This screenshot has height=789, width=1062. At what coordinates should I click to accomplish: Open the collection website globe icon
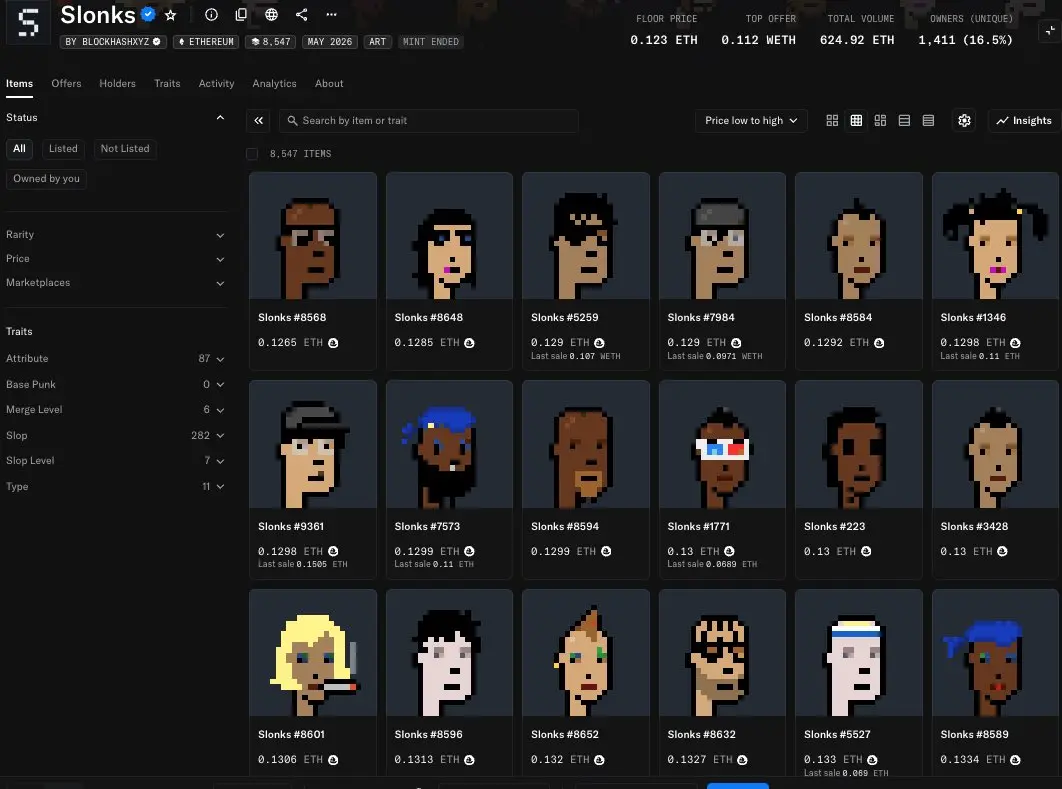[x=271, y=15]
